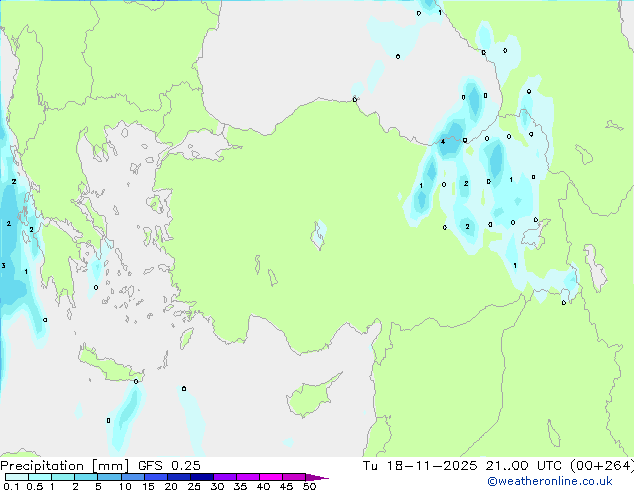The image size is (634, 490).
Task: Click the violet legend swatch between 30 and 35
Action: point(225,477)
